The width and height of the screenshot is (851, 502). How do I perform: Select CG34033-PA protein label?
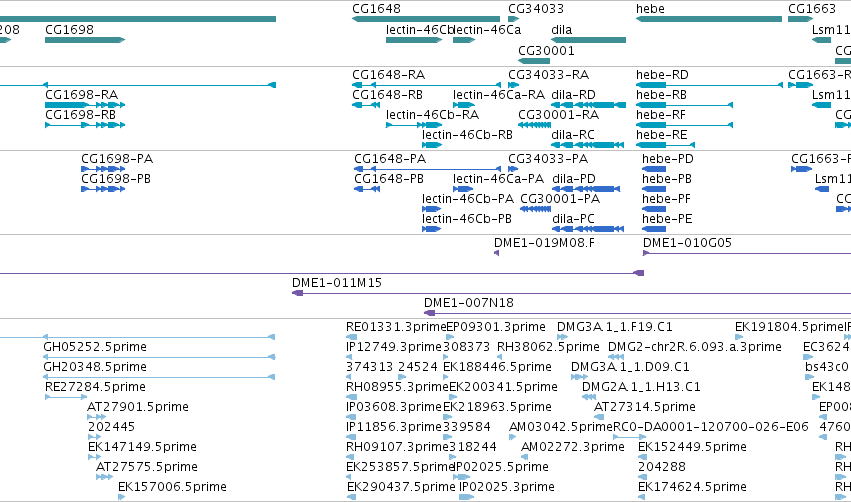pyautogui.click(x=548, y=159)
